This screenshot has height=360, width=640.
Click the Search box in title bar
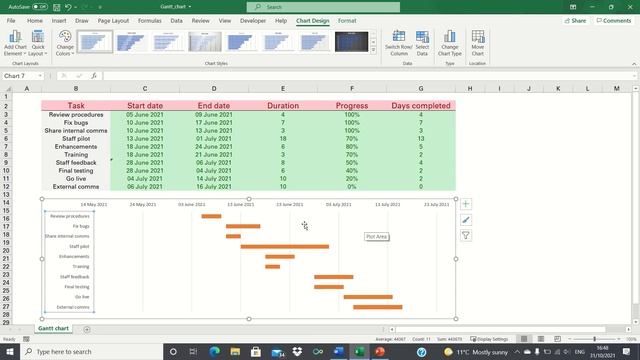click(323, 7)
